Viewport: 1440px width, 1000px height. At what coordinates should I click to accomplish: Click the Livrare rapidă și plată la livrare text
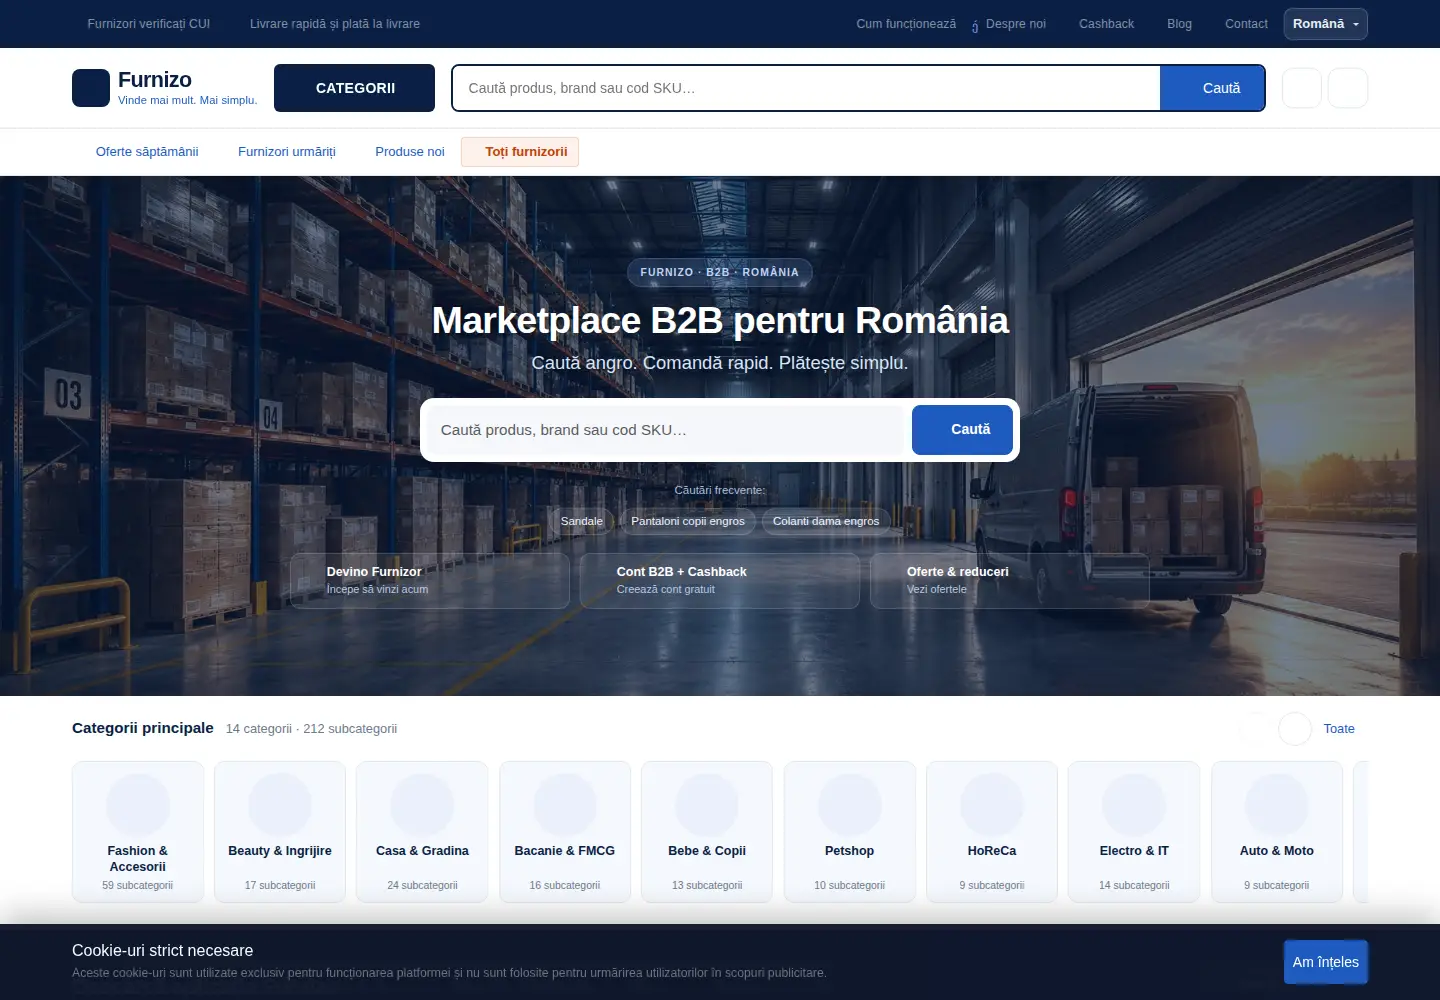click(x=335, y=24)
